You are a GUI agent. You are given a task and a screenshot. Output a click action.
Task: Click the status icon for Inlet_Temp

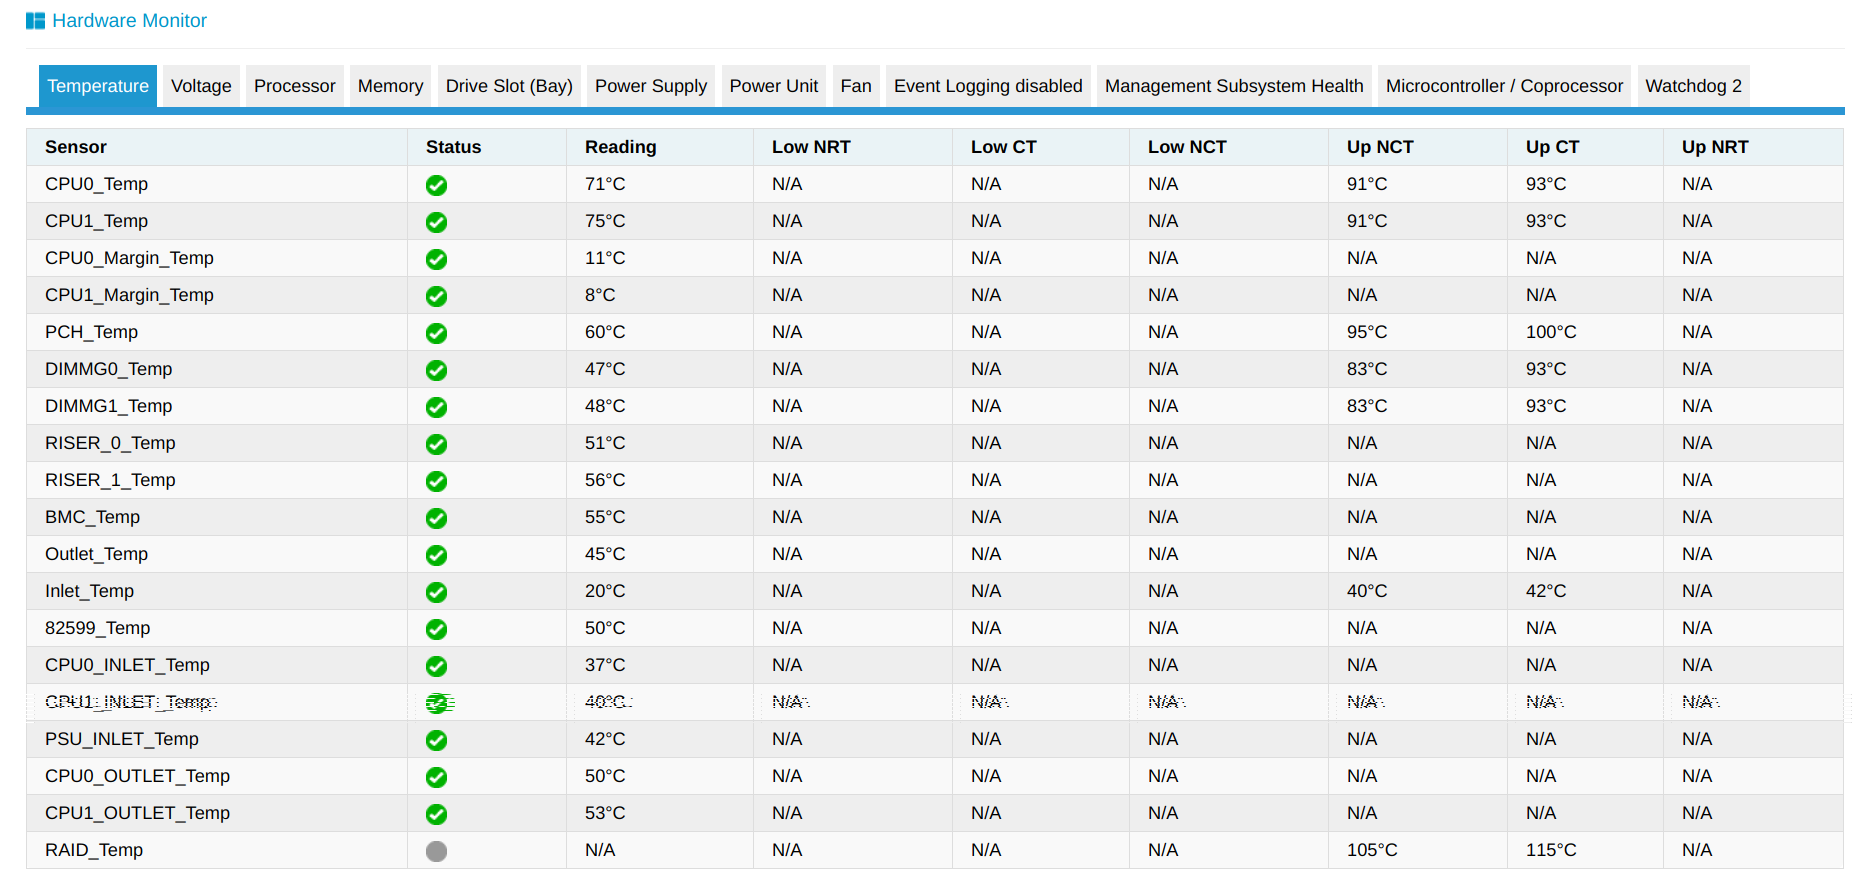coord(436,592)
